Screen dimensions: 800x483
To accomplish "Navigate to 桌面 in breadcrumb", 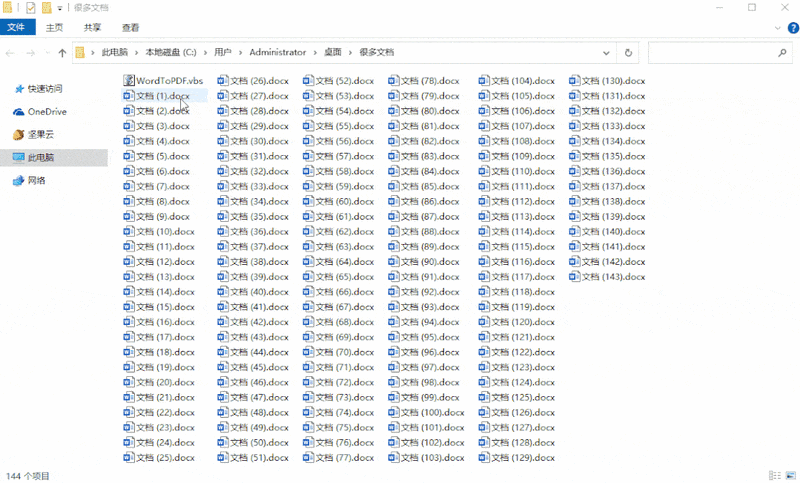I will click(333, 53).
